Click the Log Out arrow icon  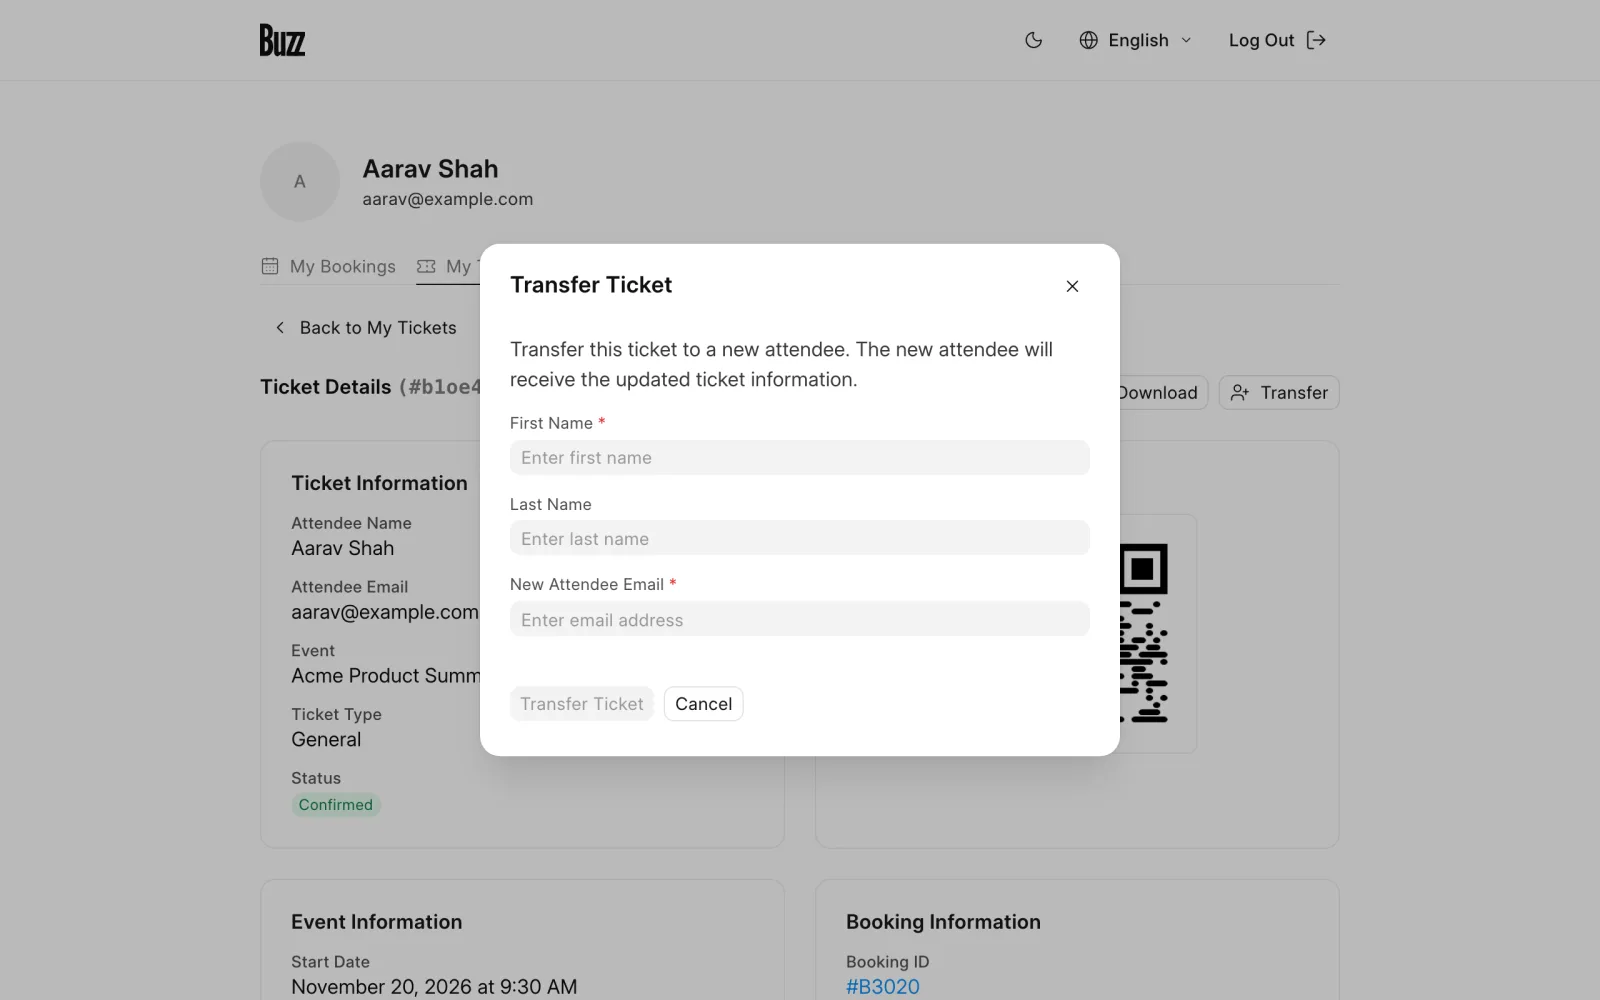(x=1316, y=40)
